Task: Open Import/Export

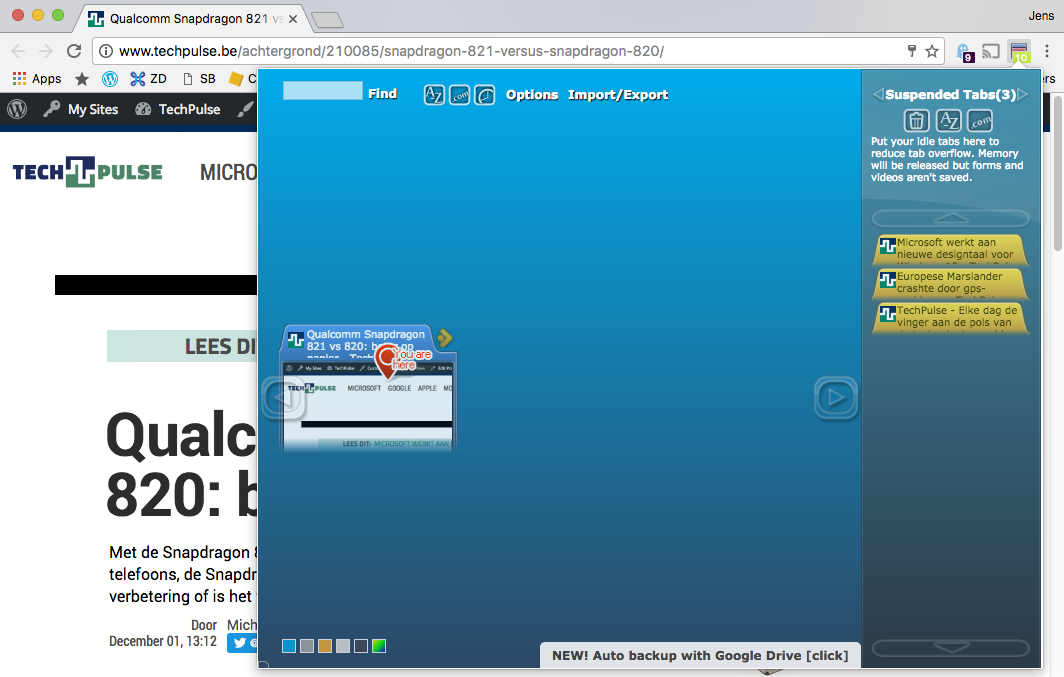Action: pyautogui.click(x=618, y=95)
